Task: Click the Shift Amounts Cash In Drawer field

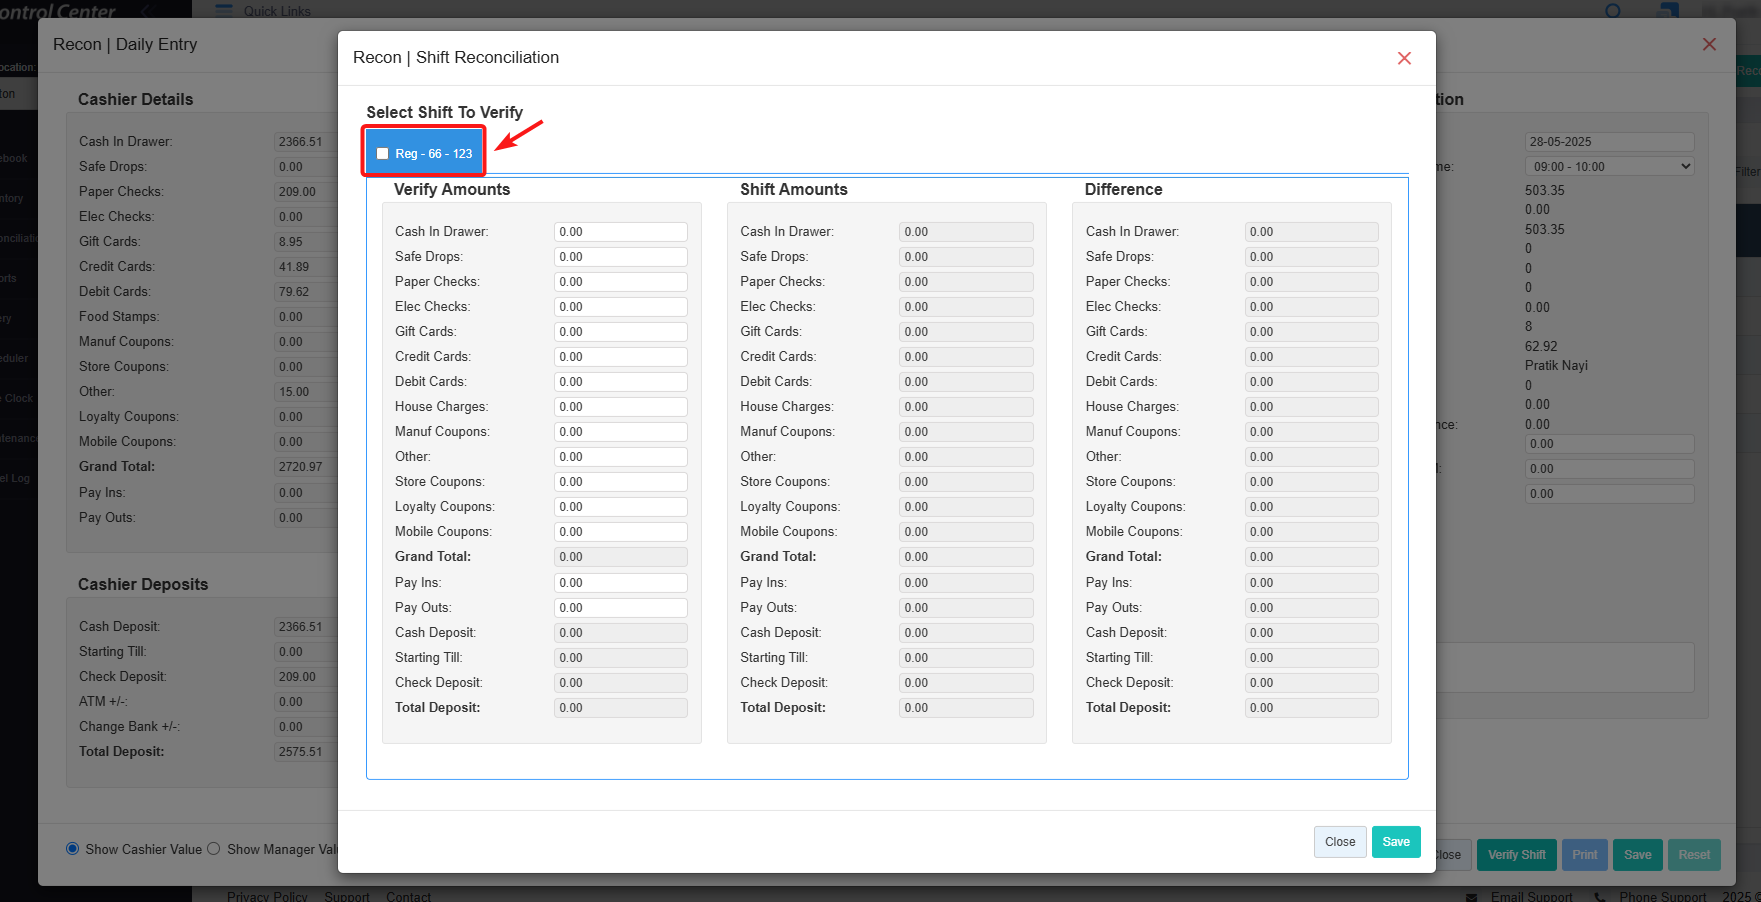Action: (966, 232)
